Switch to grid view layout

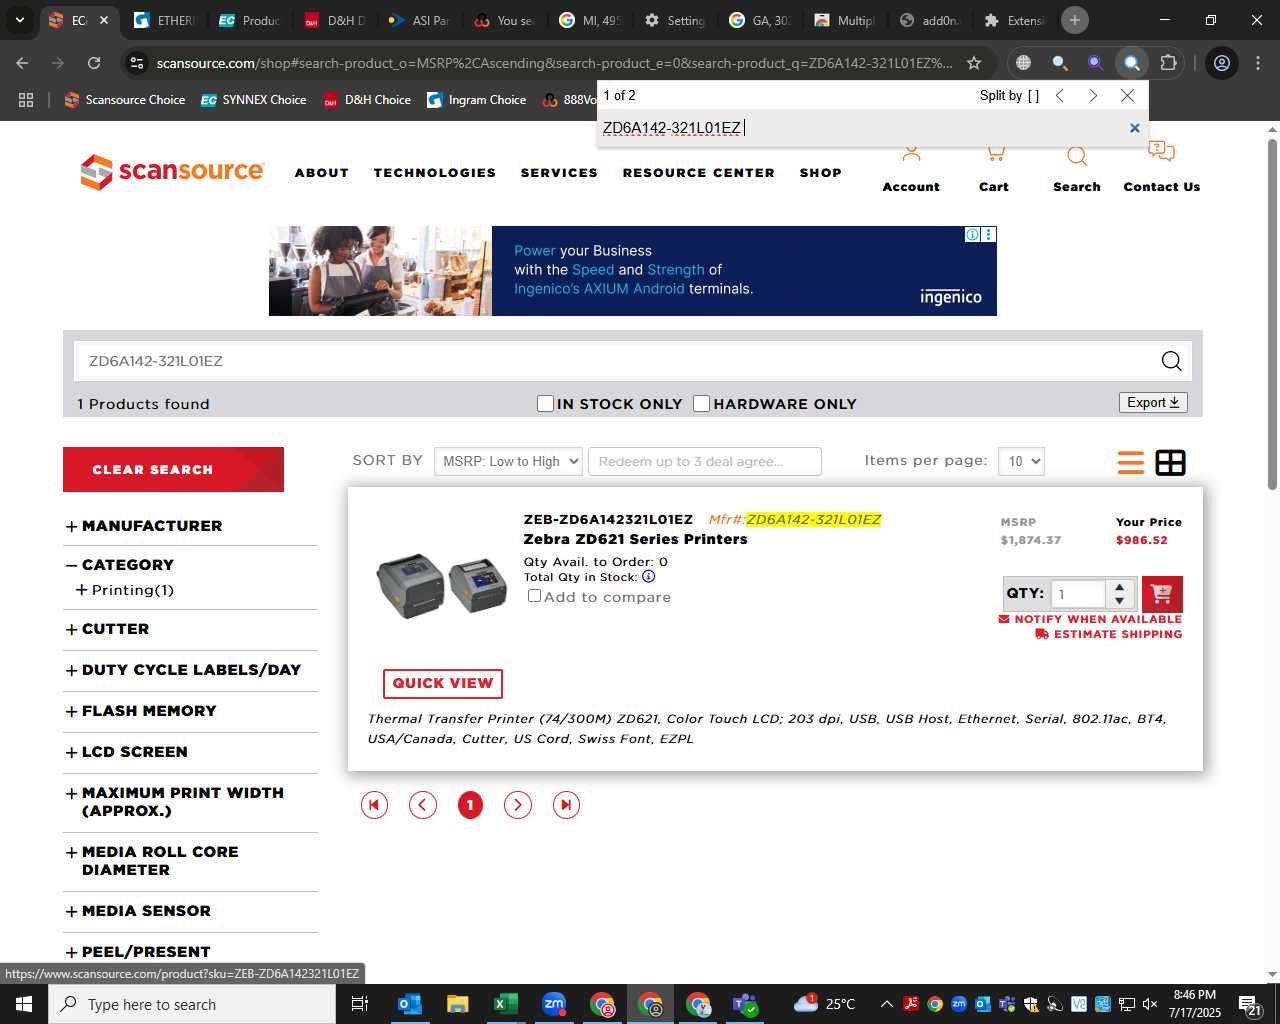[x=1170, y=462]
